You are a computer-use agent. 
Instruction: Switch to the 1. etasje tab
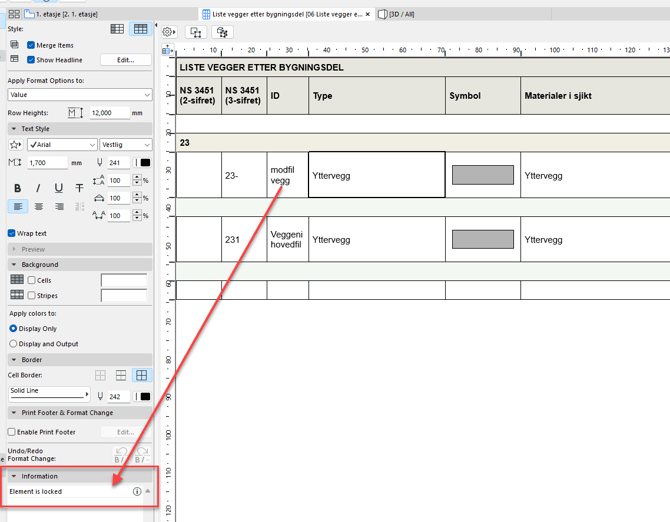[x=65, y=15]
